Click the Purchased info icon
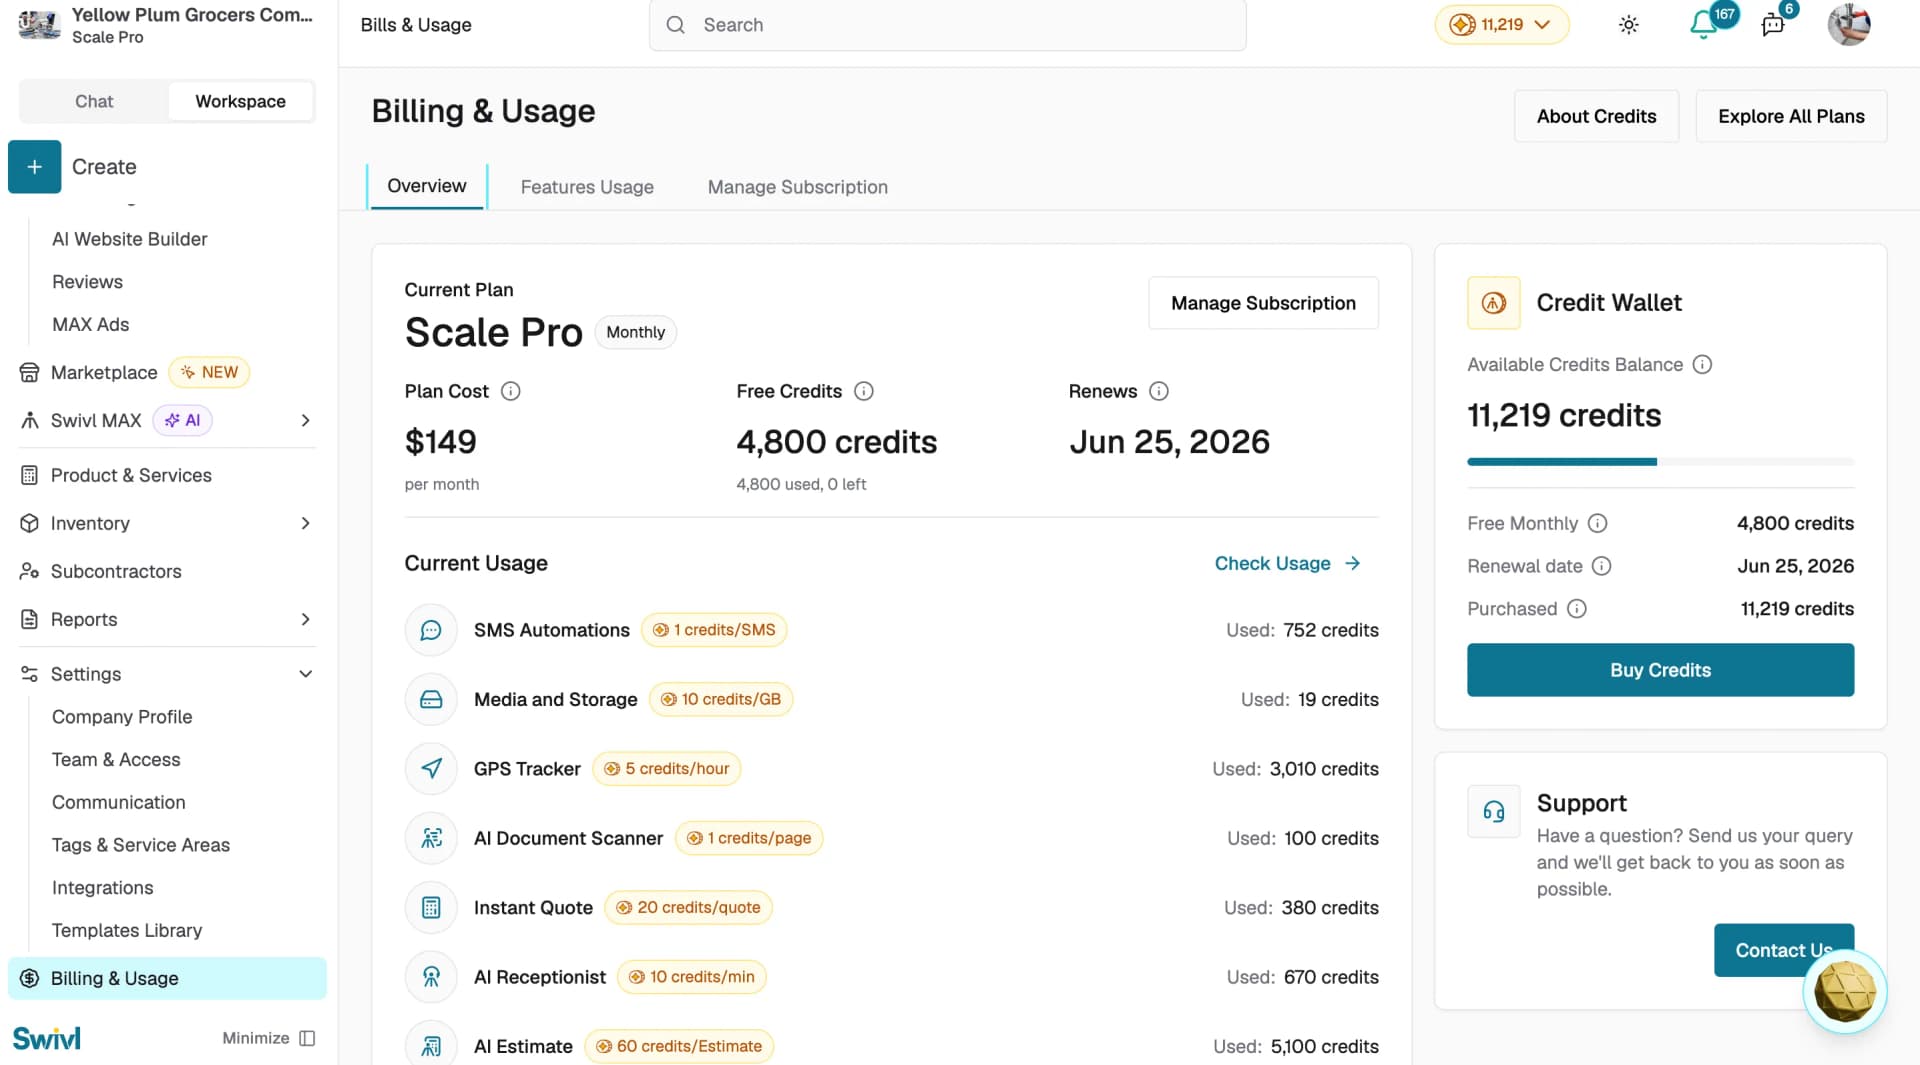The image size is (1920, 1065). 1576,609
